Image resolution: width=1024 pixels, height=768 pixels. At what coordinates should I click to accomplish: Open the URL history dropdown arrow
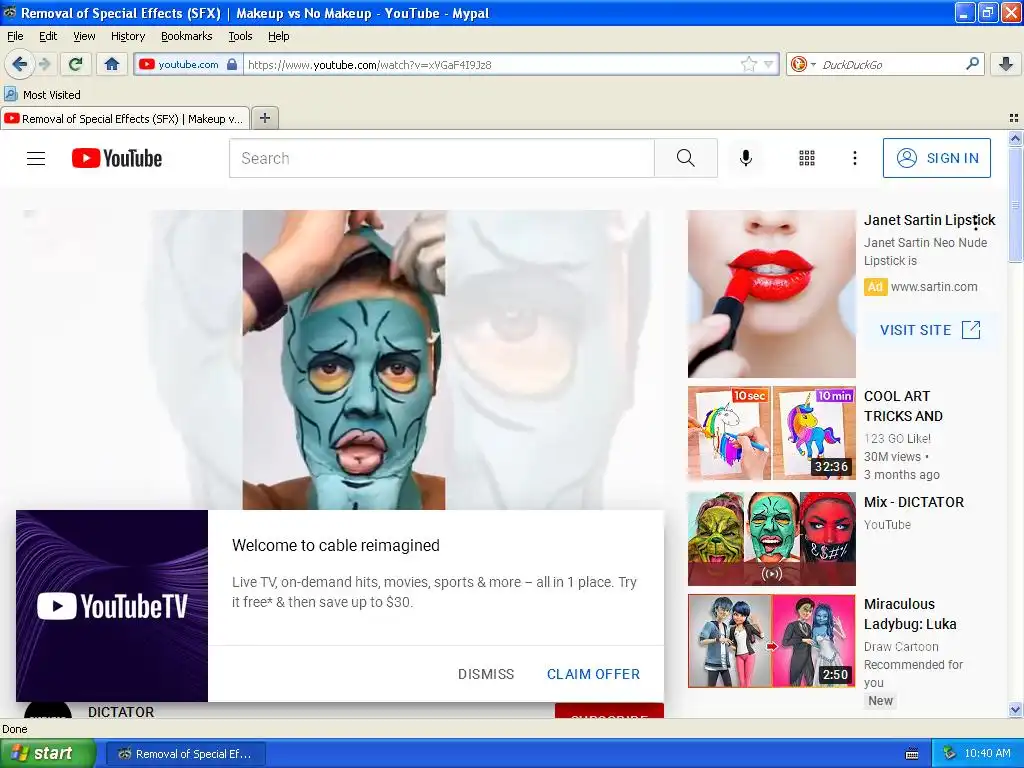click(x=769, y=64)
